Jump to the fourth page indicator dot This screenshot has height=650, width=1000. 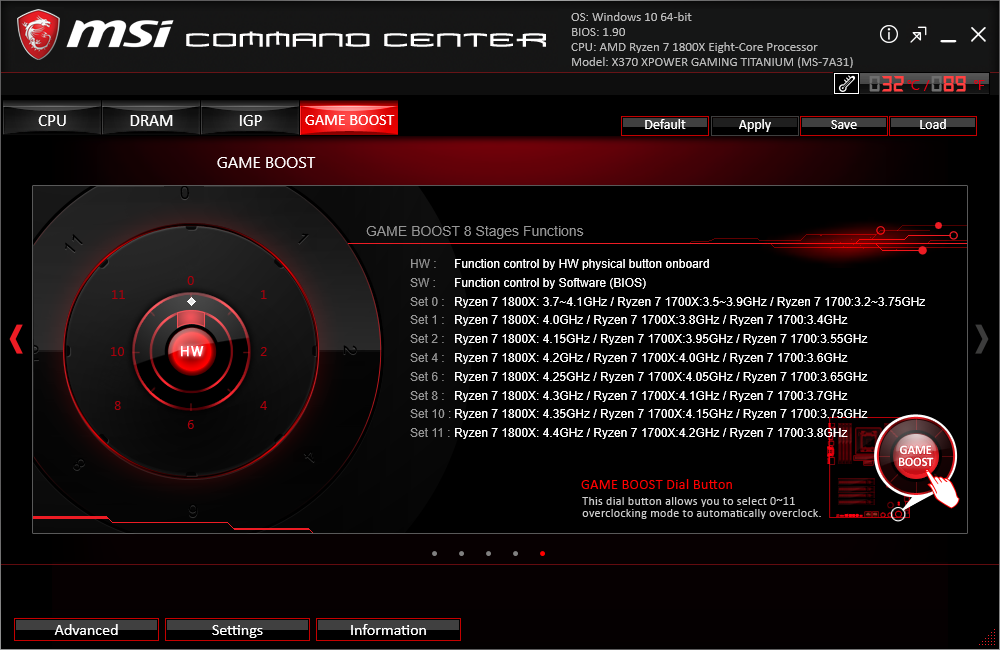pos(515,554)
